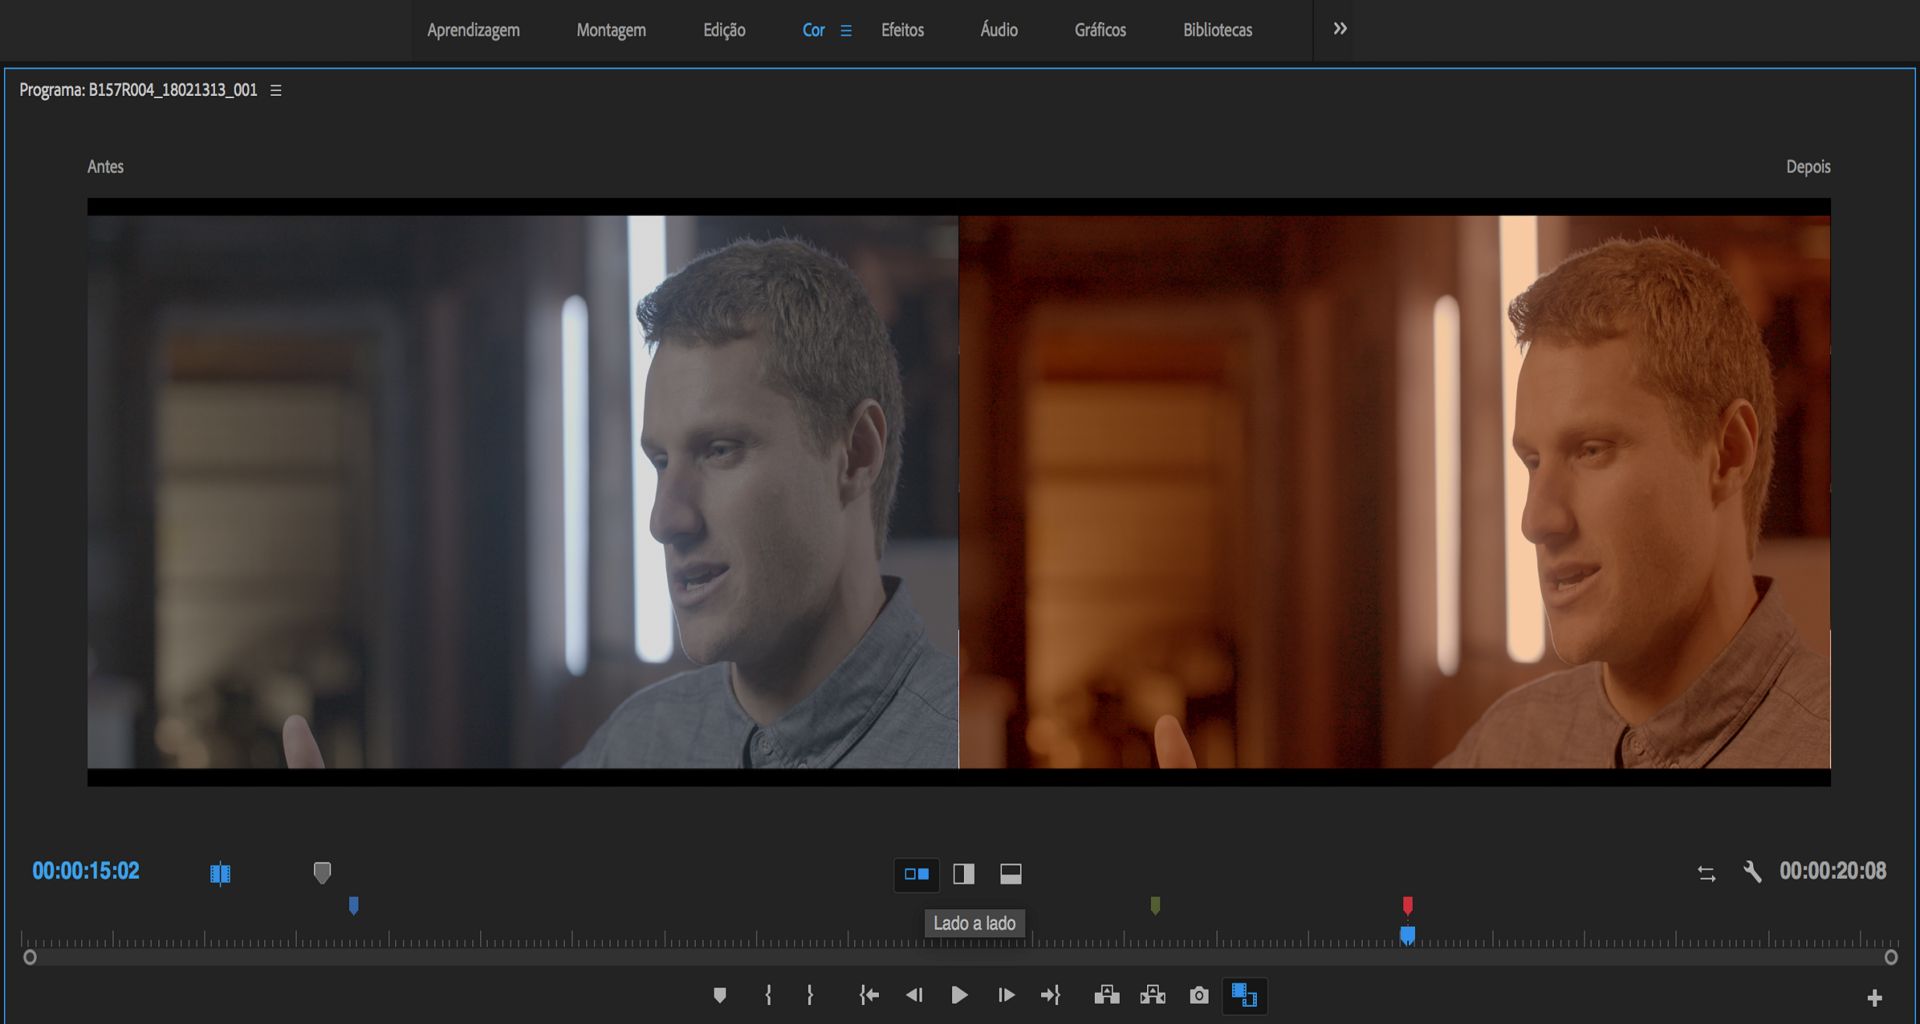Add a marker with the transport marker icon
The height and width of the screenshot is (1024, 1920).
tap(719, 995)
